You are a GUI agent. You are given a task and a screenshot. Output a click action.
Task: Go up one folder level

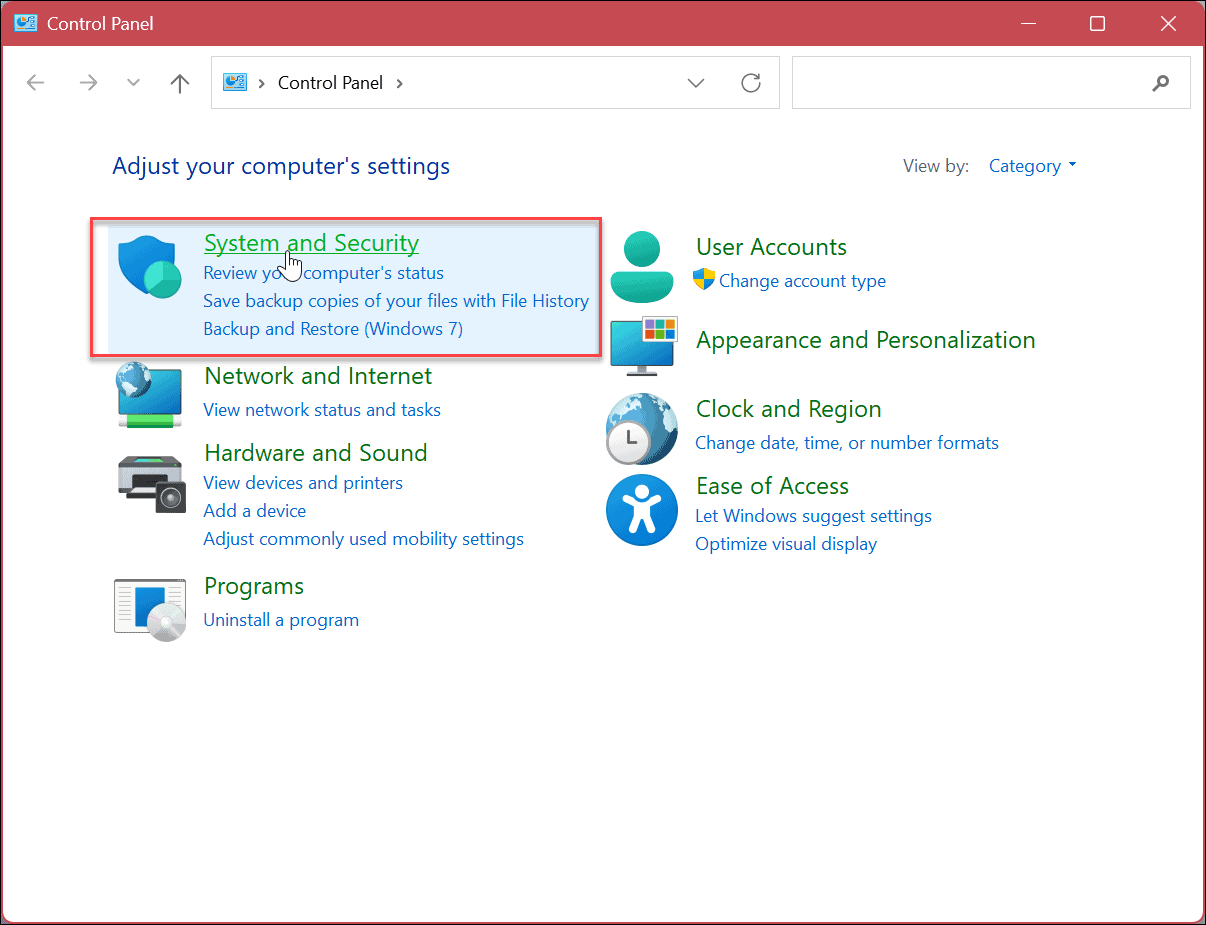180,83
